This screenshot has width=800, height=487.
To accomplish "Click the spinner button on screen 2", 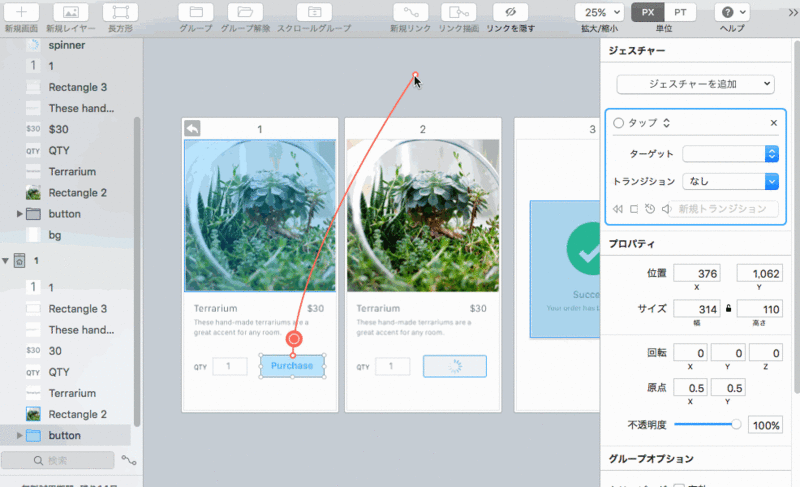I will pos(455,366).
